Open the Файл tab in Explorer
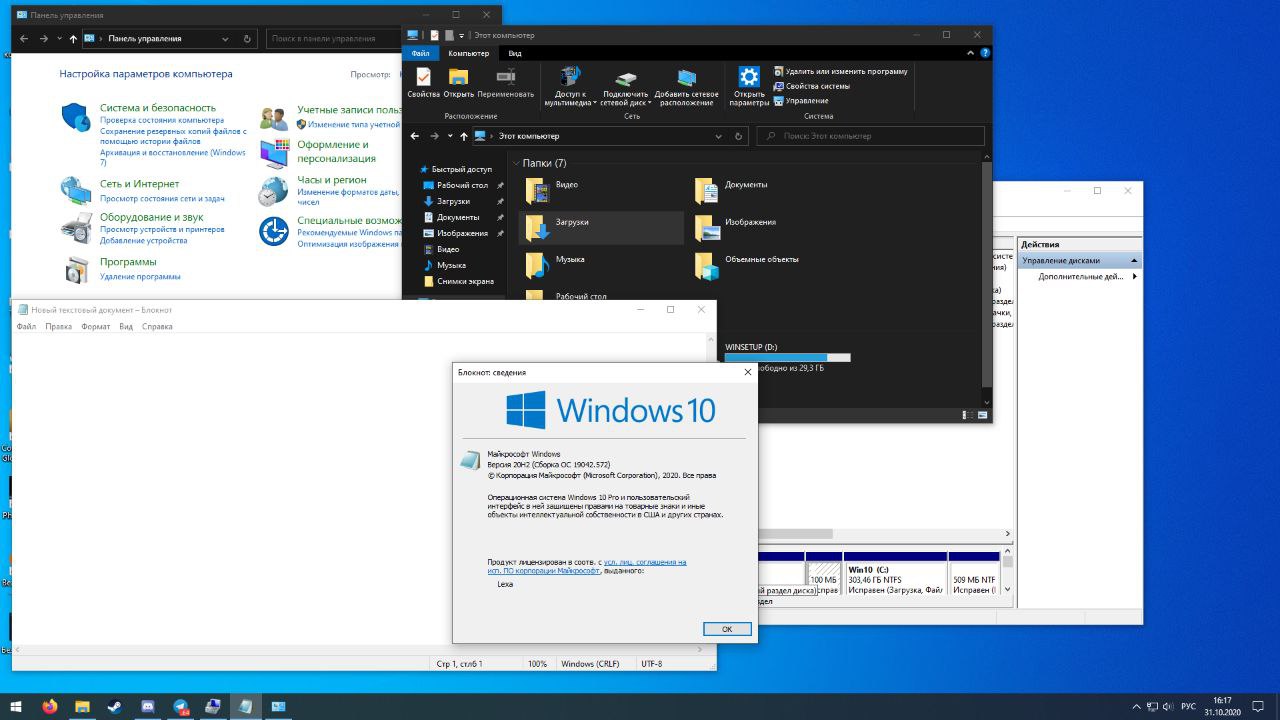 tap(420, 53)
